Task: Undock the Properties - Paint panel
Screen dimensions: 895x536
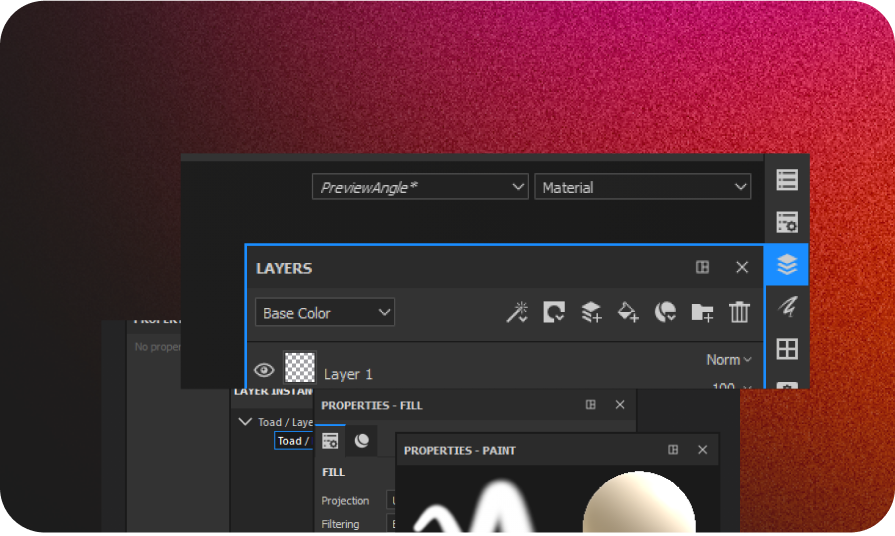Action: pos(673,450)
